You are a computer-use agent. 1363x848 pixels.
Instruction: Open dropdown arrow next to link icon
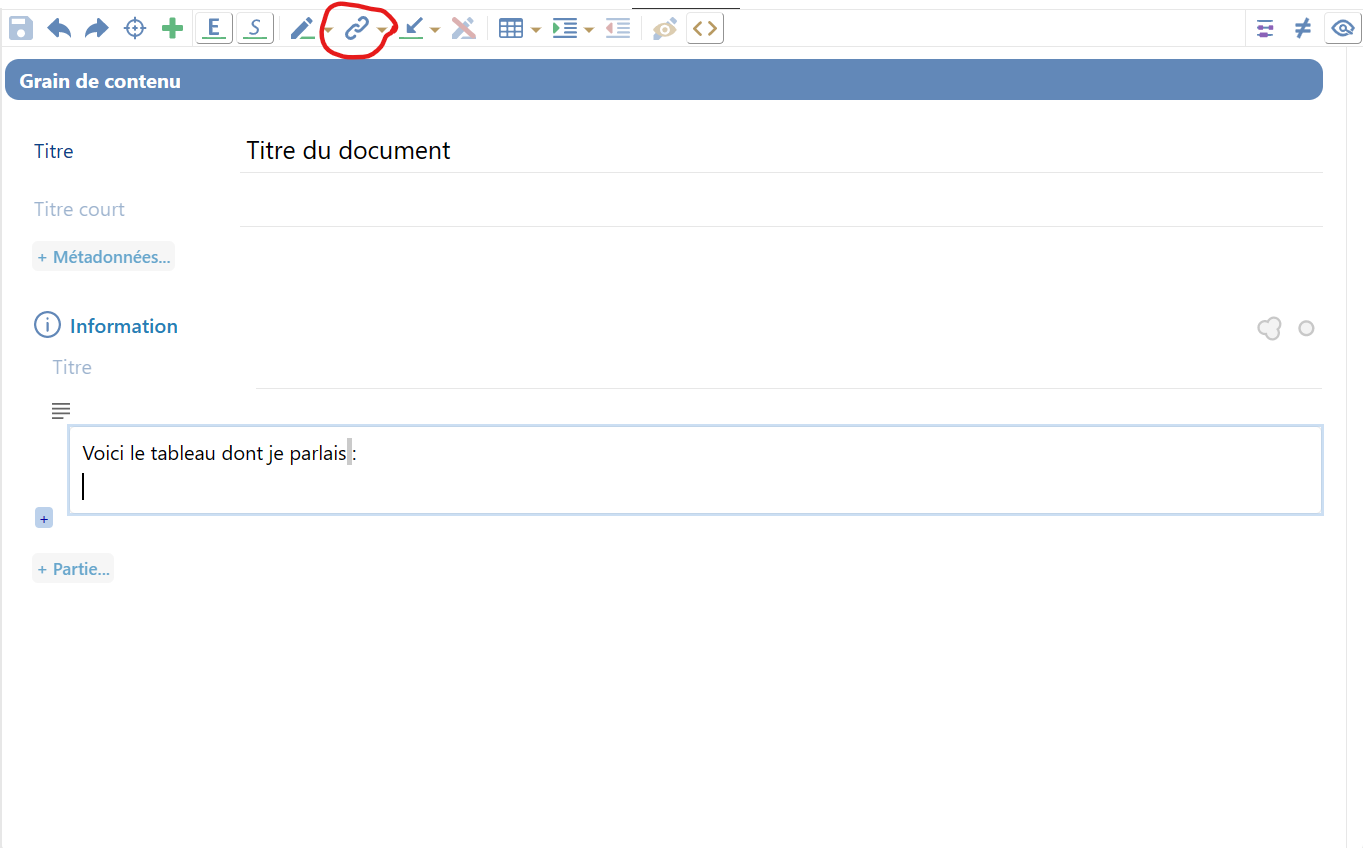click(382, 30)
